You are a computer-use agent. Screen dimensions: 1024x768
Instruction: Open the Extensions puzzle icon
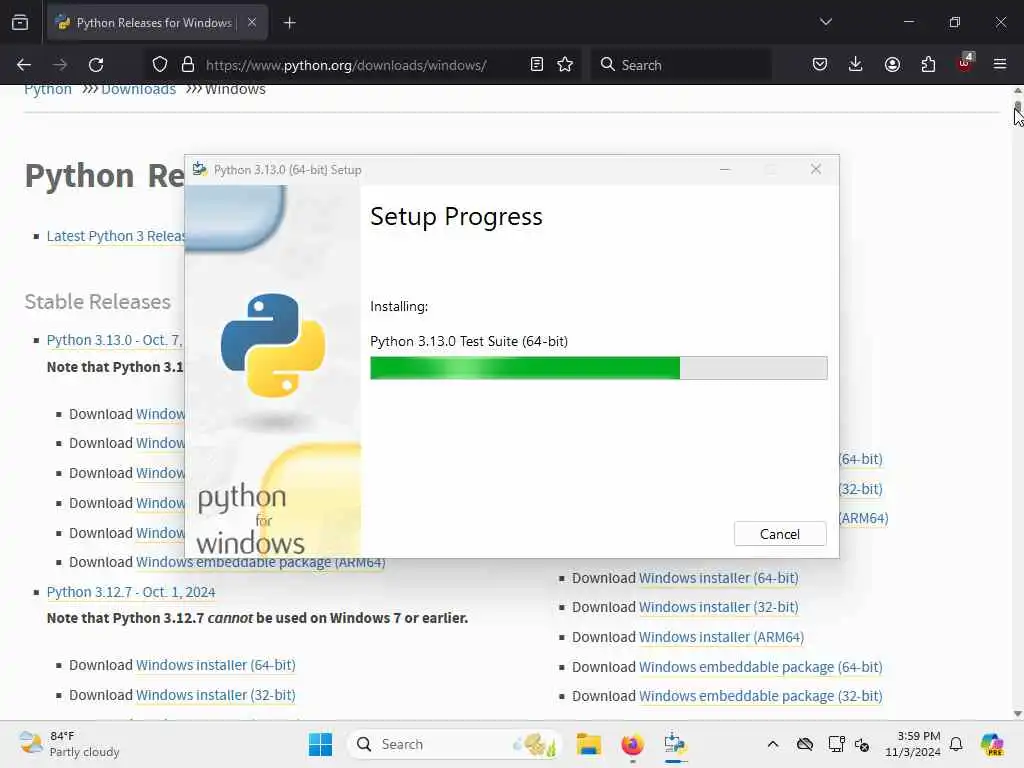coord(928,65)
